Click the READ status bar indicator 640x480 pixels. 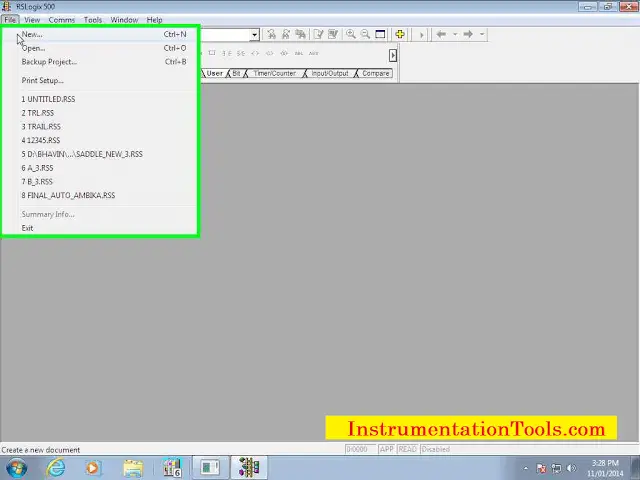(407, 449)
